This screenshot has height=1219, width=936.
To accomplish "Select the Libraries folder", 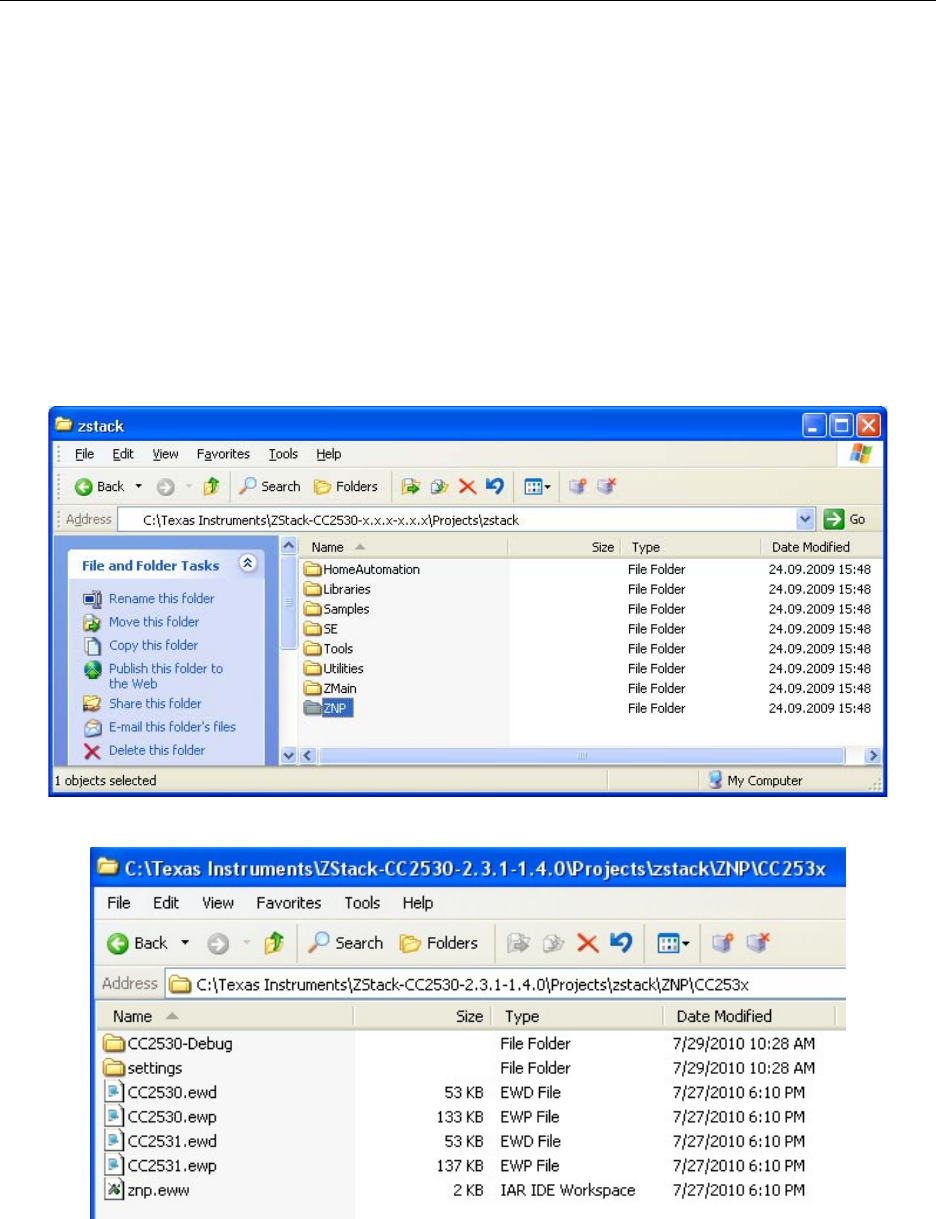I will pyautogui.click(x=338, y=589).
